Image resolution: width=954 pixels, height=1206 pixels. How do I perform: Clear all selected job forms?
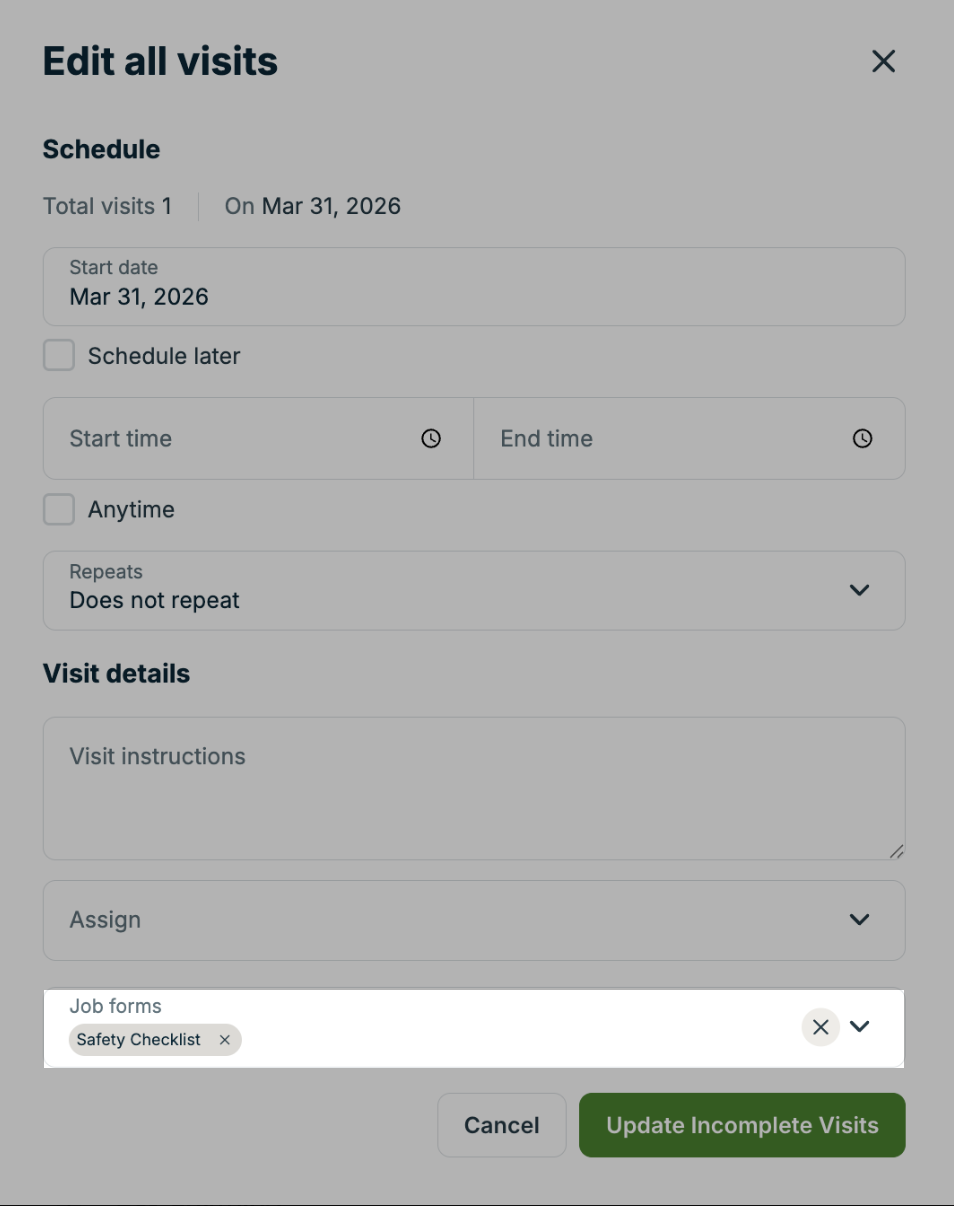tap(819, 1026)
